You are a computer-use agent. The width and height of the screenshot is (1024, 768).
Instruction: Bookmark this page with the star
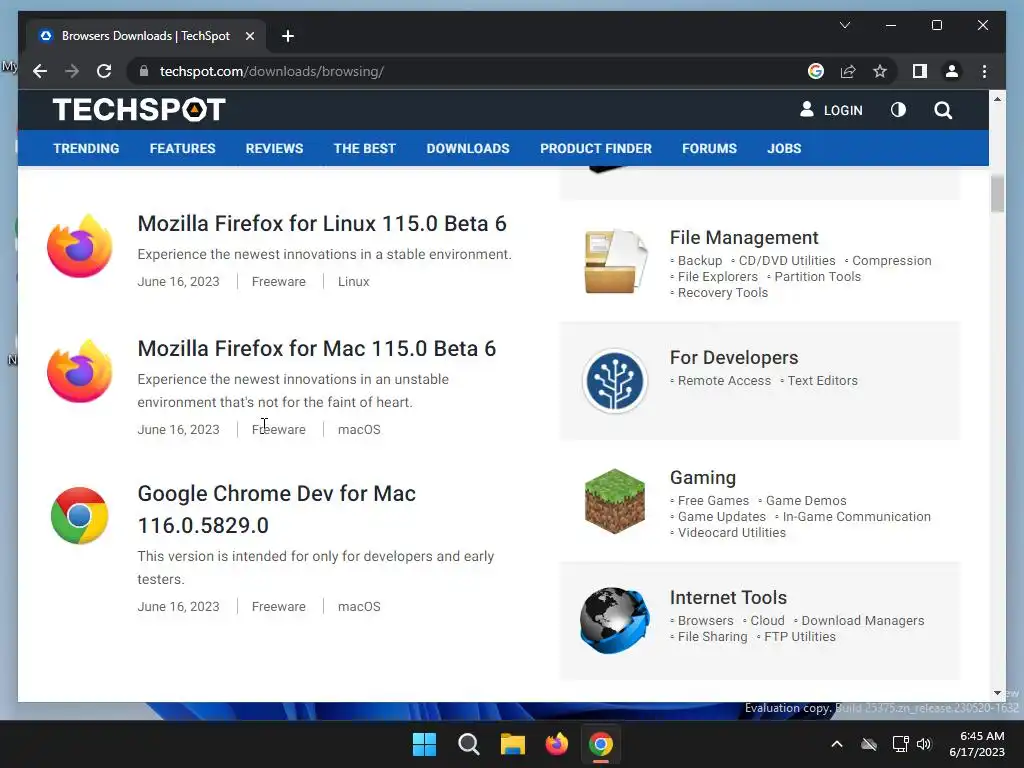click(x=880, y=71)
